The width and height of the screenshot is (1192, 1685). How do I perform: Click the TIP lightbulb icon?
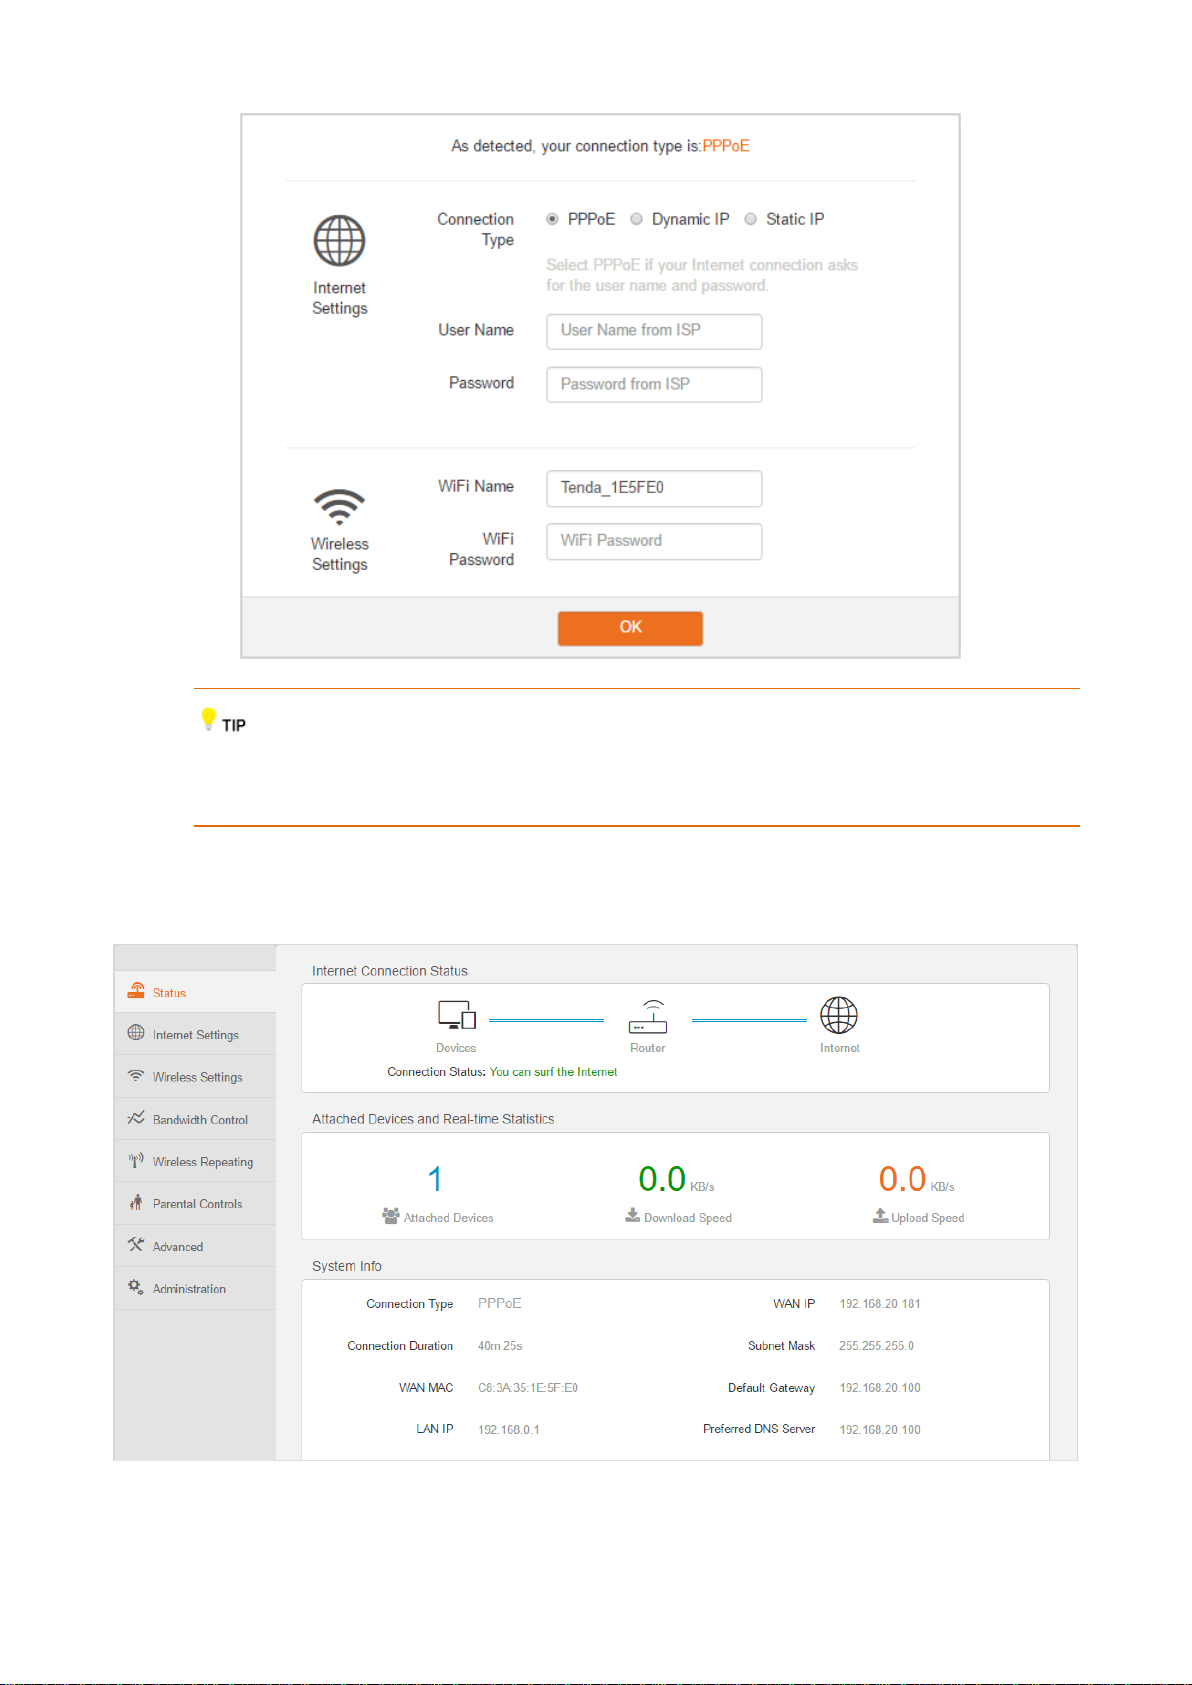pos(208,719)
